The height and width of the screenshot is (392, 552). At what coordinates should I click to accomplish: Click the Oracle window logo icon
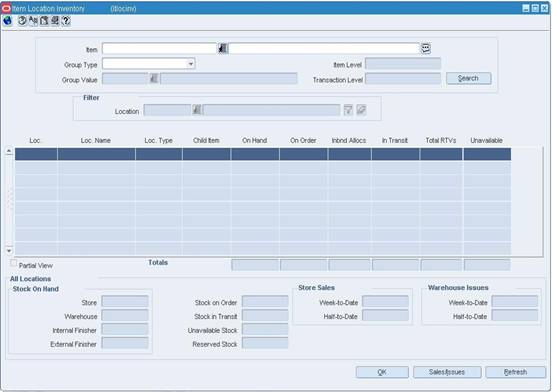coord(6,8)
